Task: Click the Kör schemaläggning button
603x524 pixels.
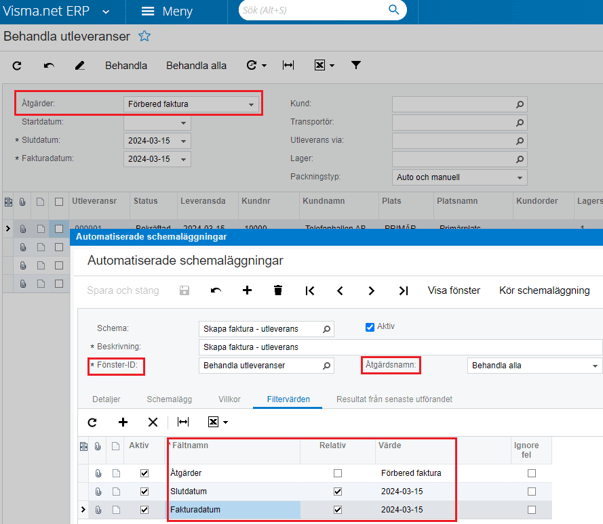Action: (x=544, y=291)
